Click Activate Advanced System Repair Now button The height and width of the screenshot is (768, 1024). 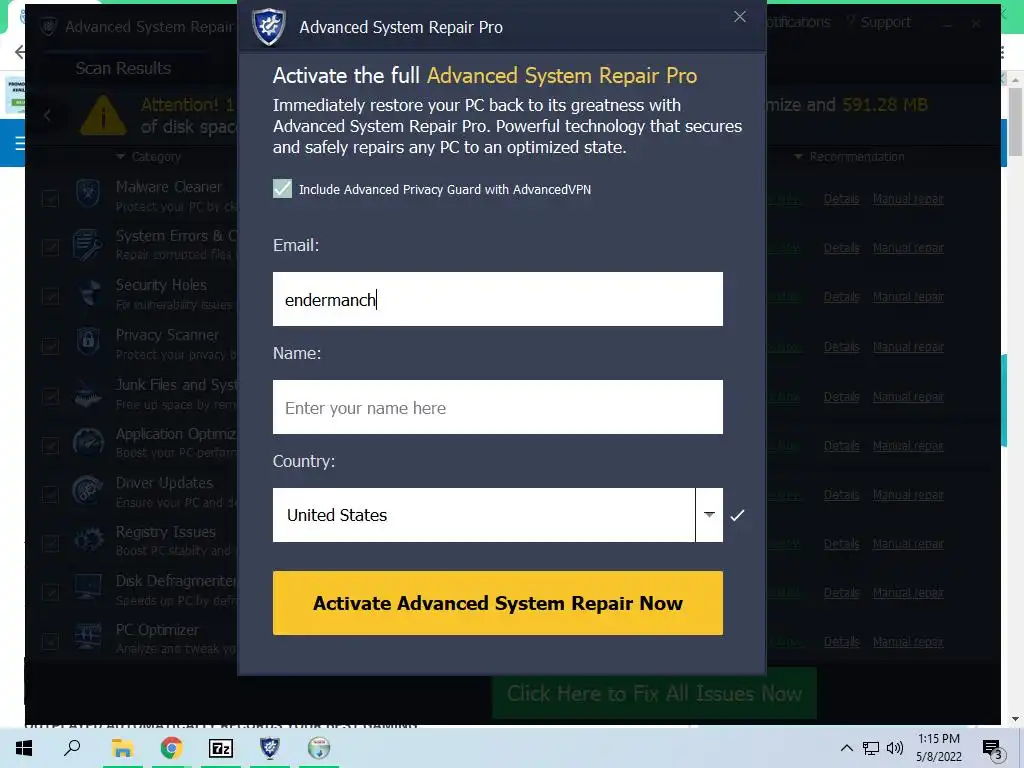[x=498, y=603]
